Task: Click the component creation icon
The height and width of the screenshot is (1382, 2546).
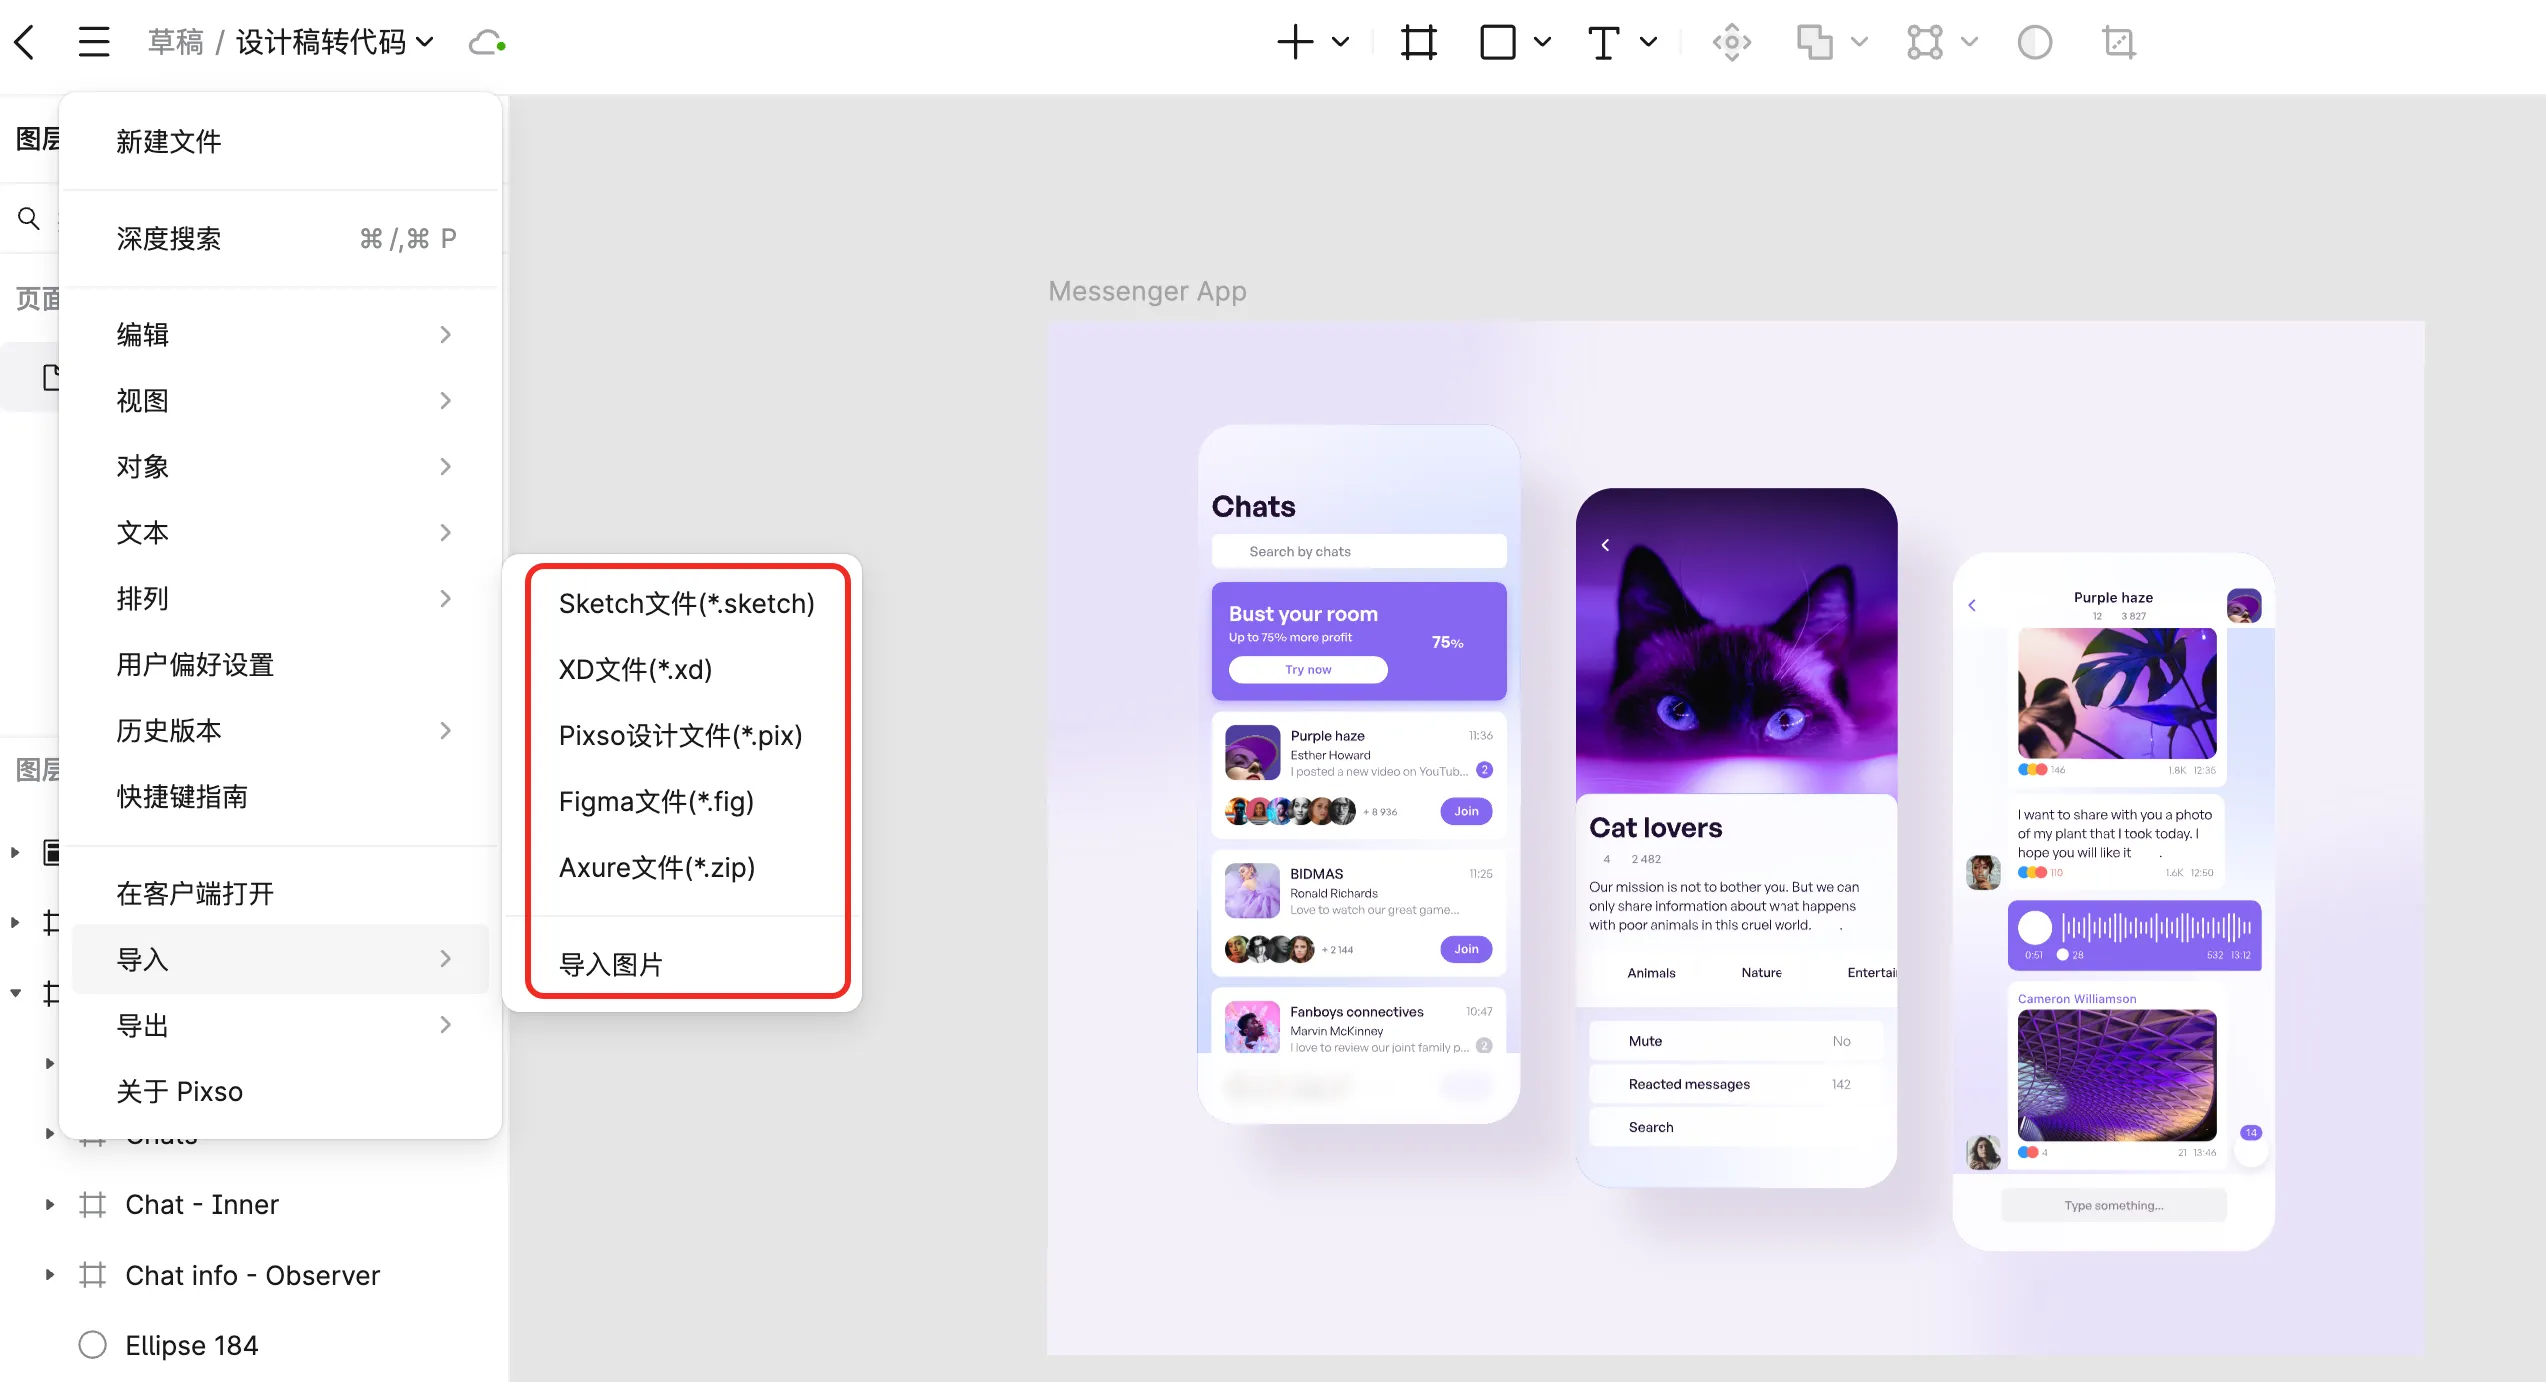Action: (1731, 42)
